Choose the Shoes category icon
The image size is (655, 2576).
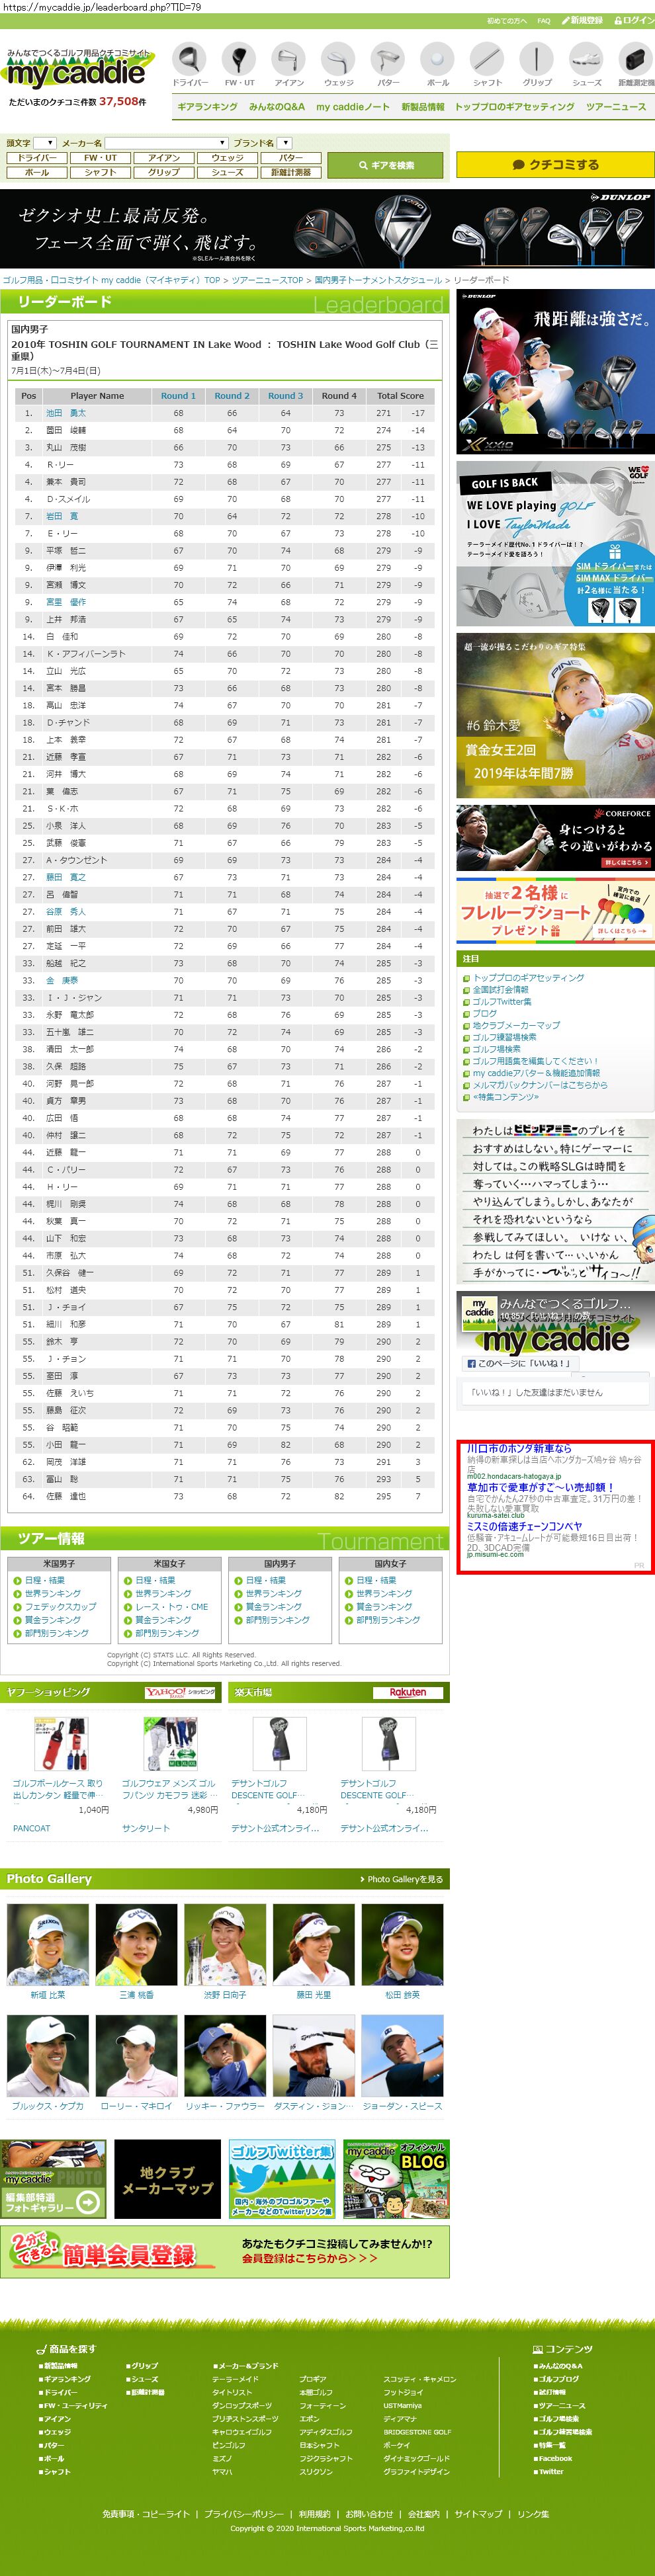point(586,61)
